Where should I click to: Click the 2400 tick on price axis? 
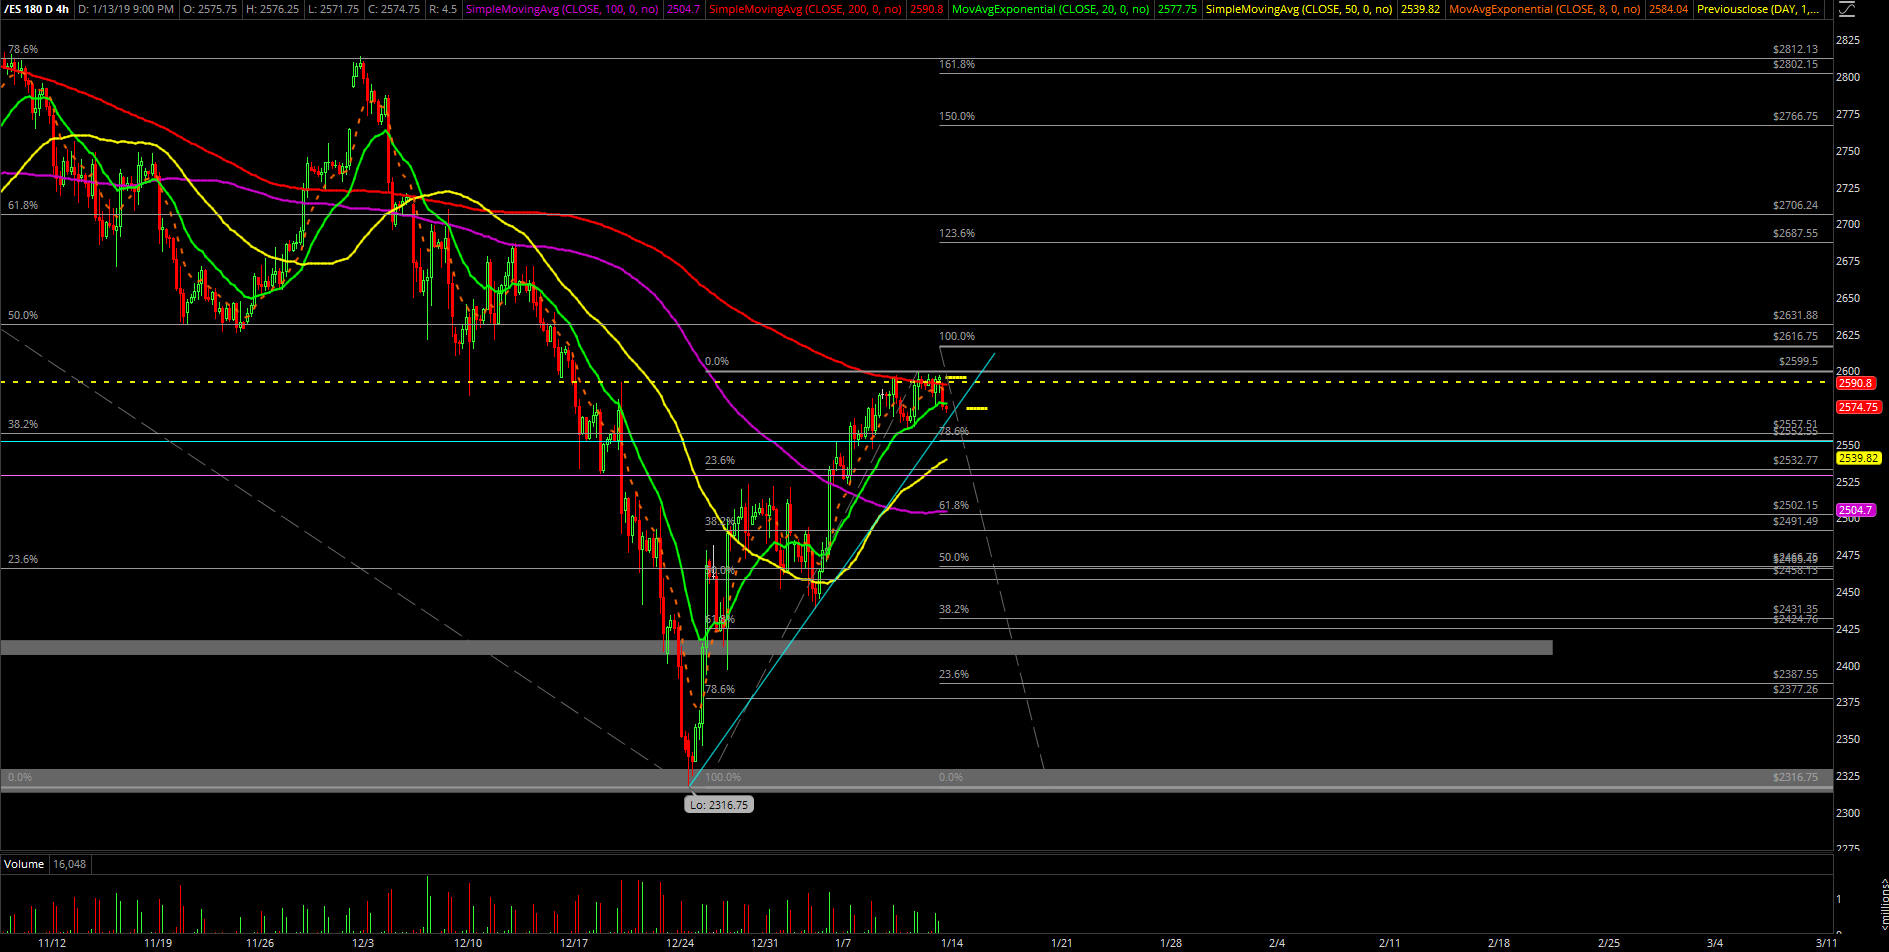point(1848,666)
